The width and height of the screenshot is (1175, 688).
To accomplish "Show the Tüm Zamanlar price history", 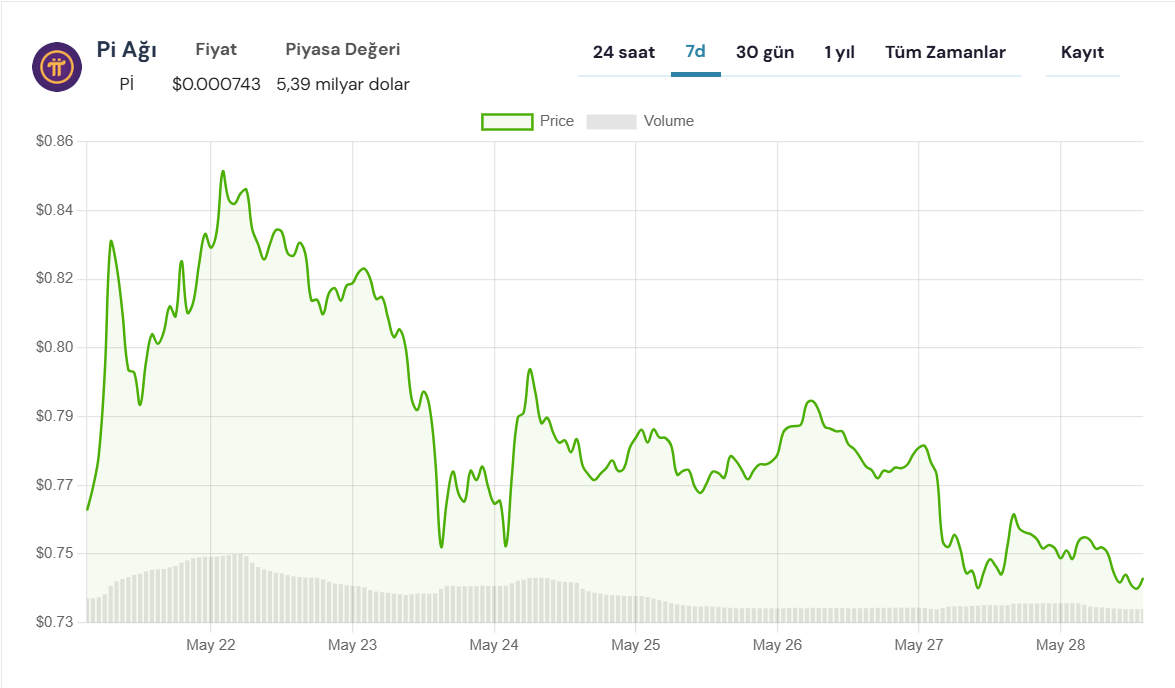I will pos(945,52).
